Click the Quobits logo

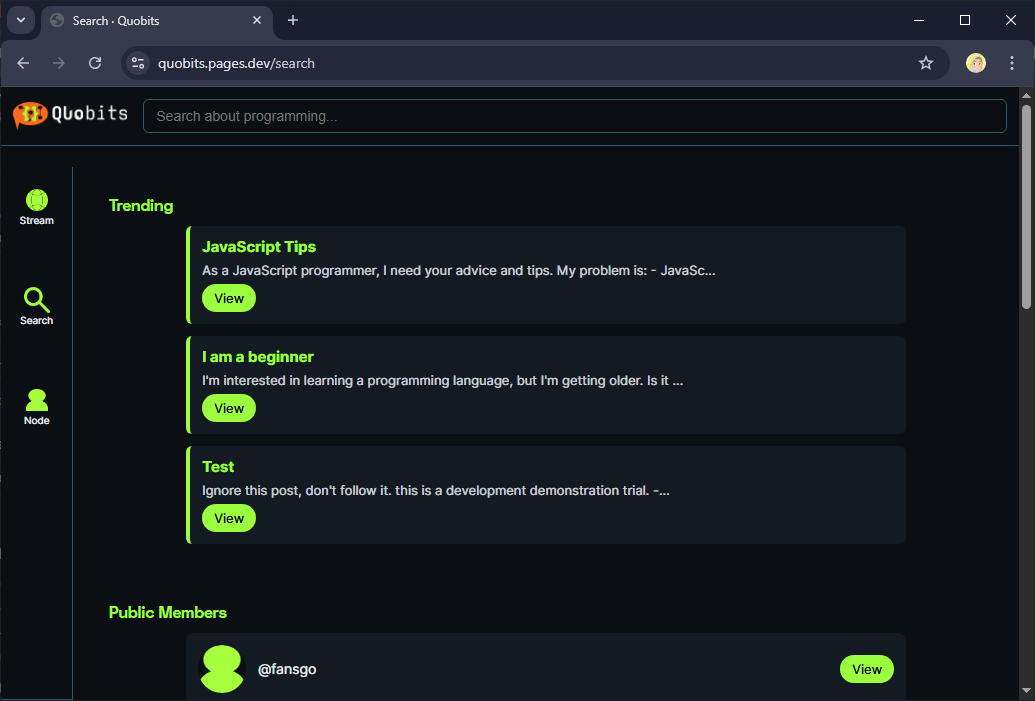coord(71,115)
